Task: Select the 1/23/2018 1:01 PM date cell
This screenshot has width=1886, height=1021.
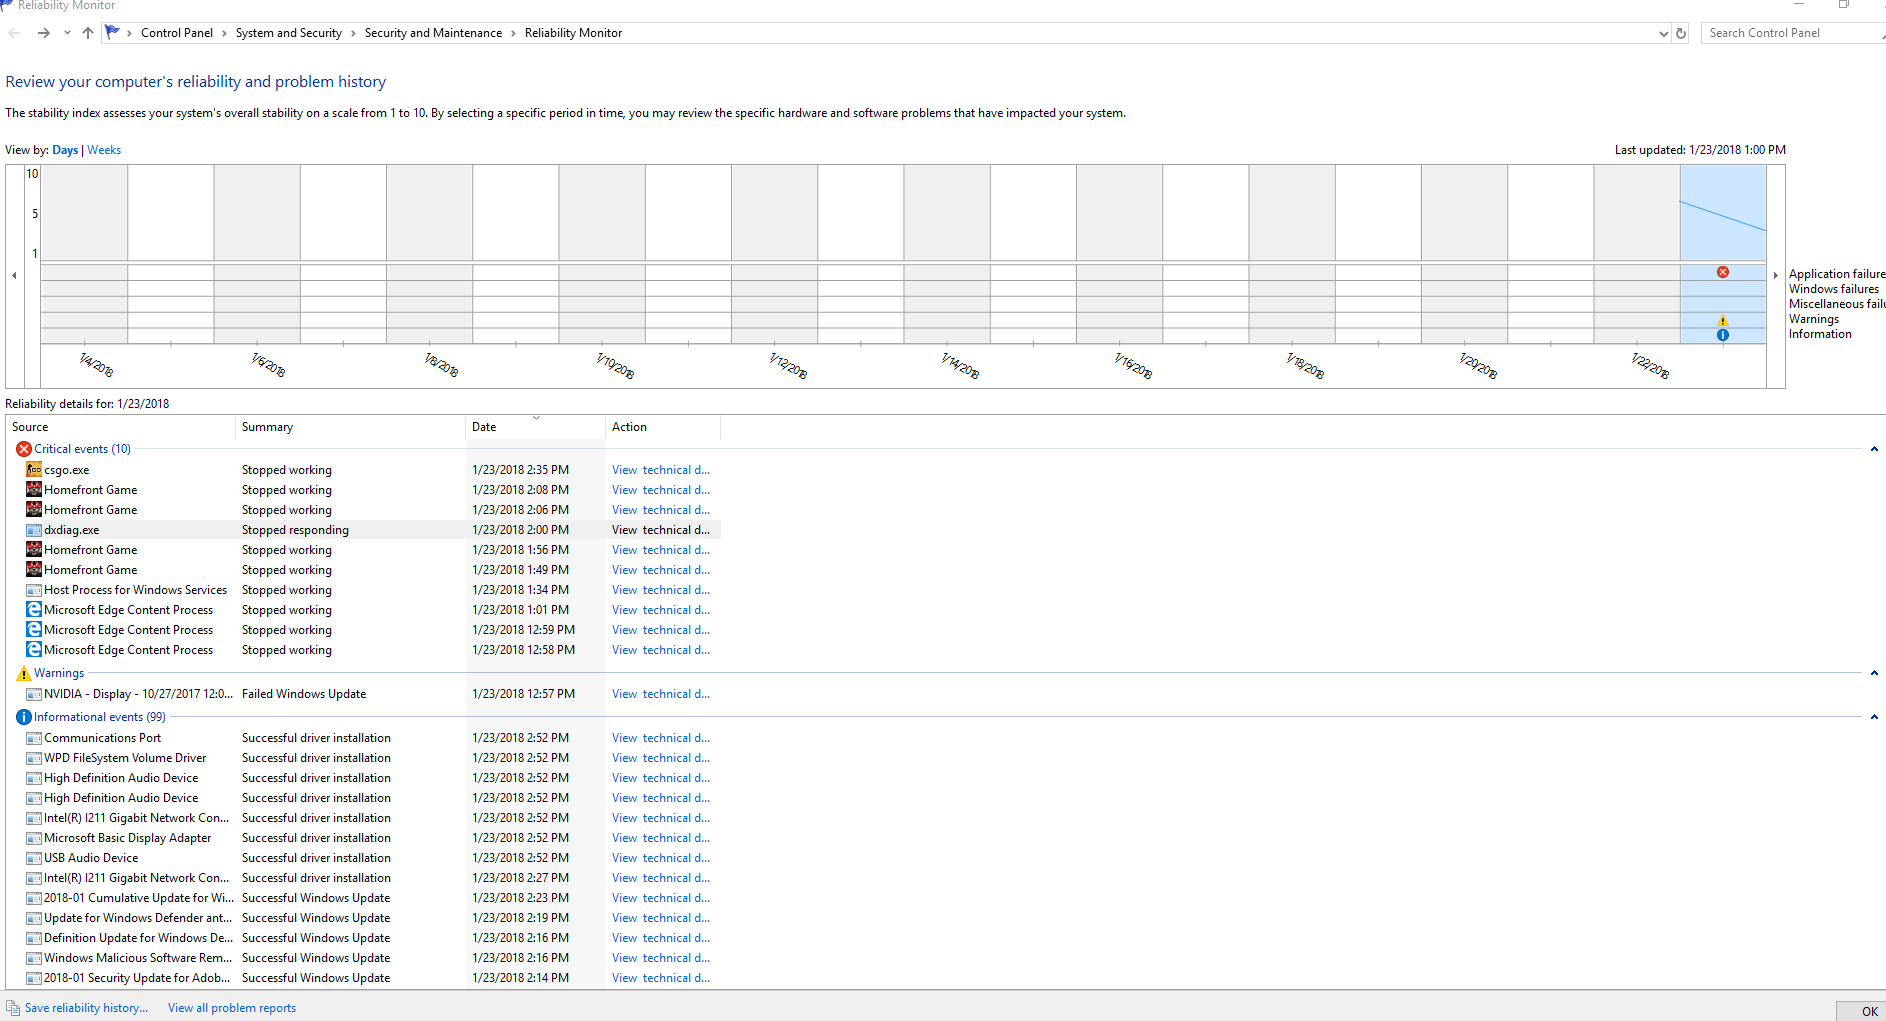Action: point(520,610)
